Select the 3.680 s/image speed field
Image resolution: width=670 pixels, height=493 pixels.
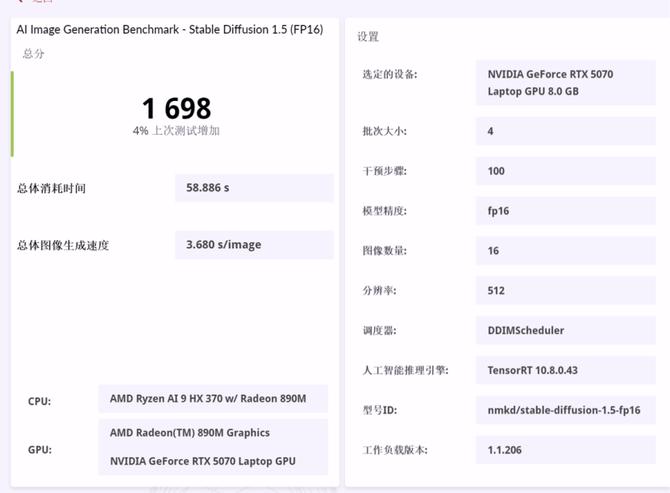[254, 245]
